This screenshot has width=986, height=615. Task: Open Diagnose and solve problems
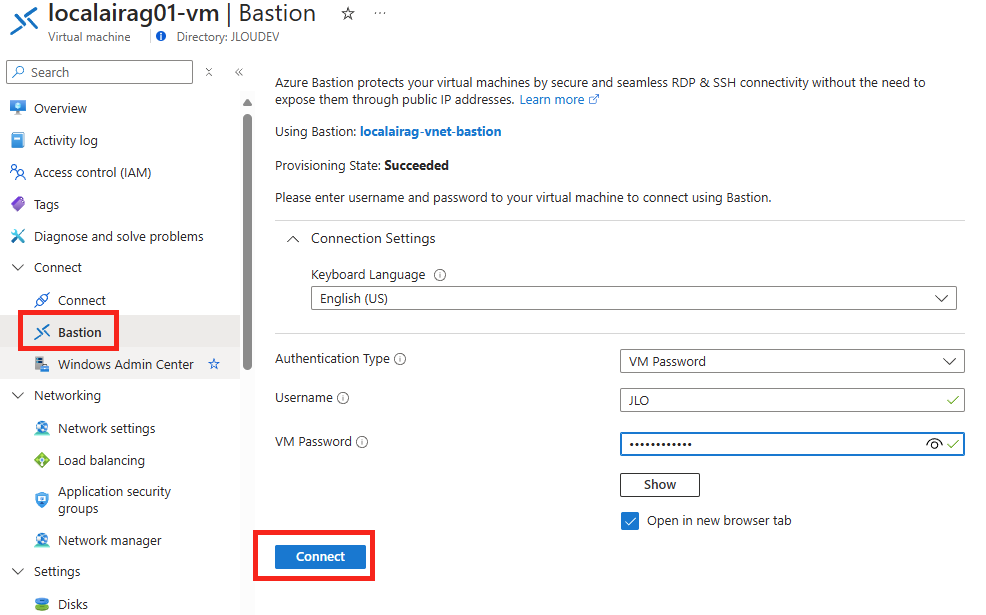click(120, 236)
